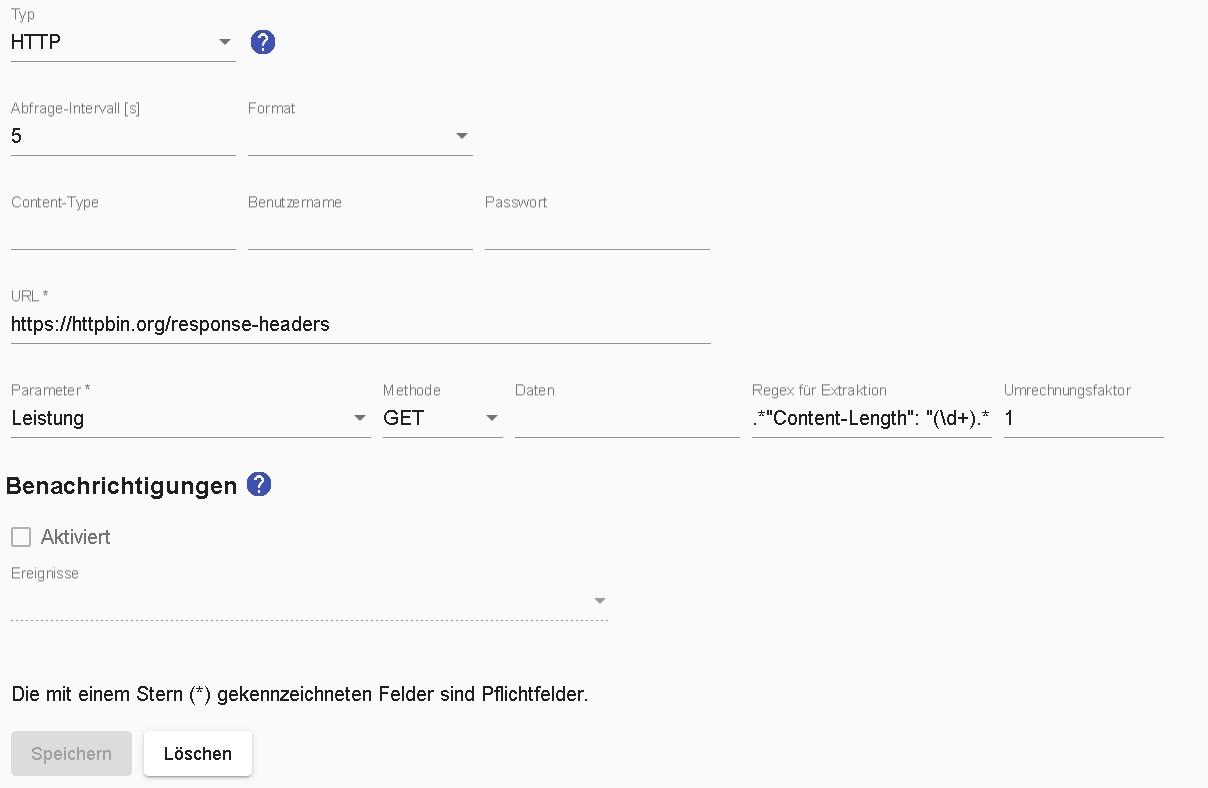Click the Speichern button
Viewport: 1208px width, 788px height.
[x=71, y=754]
